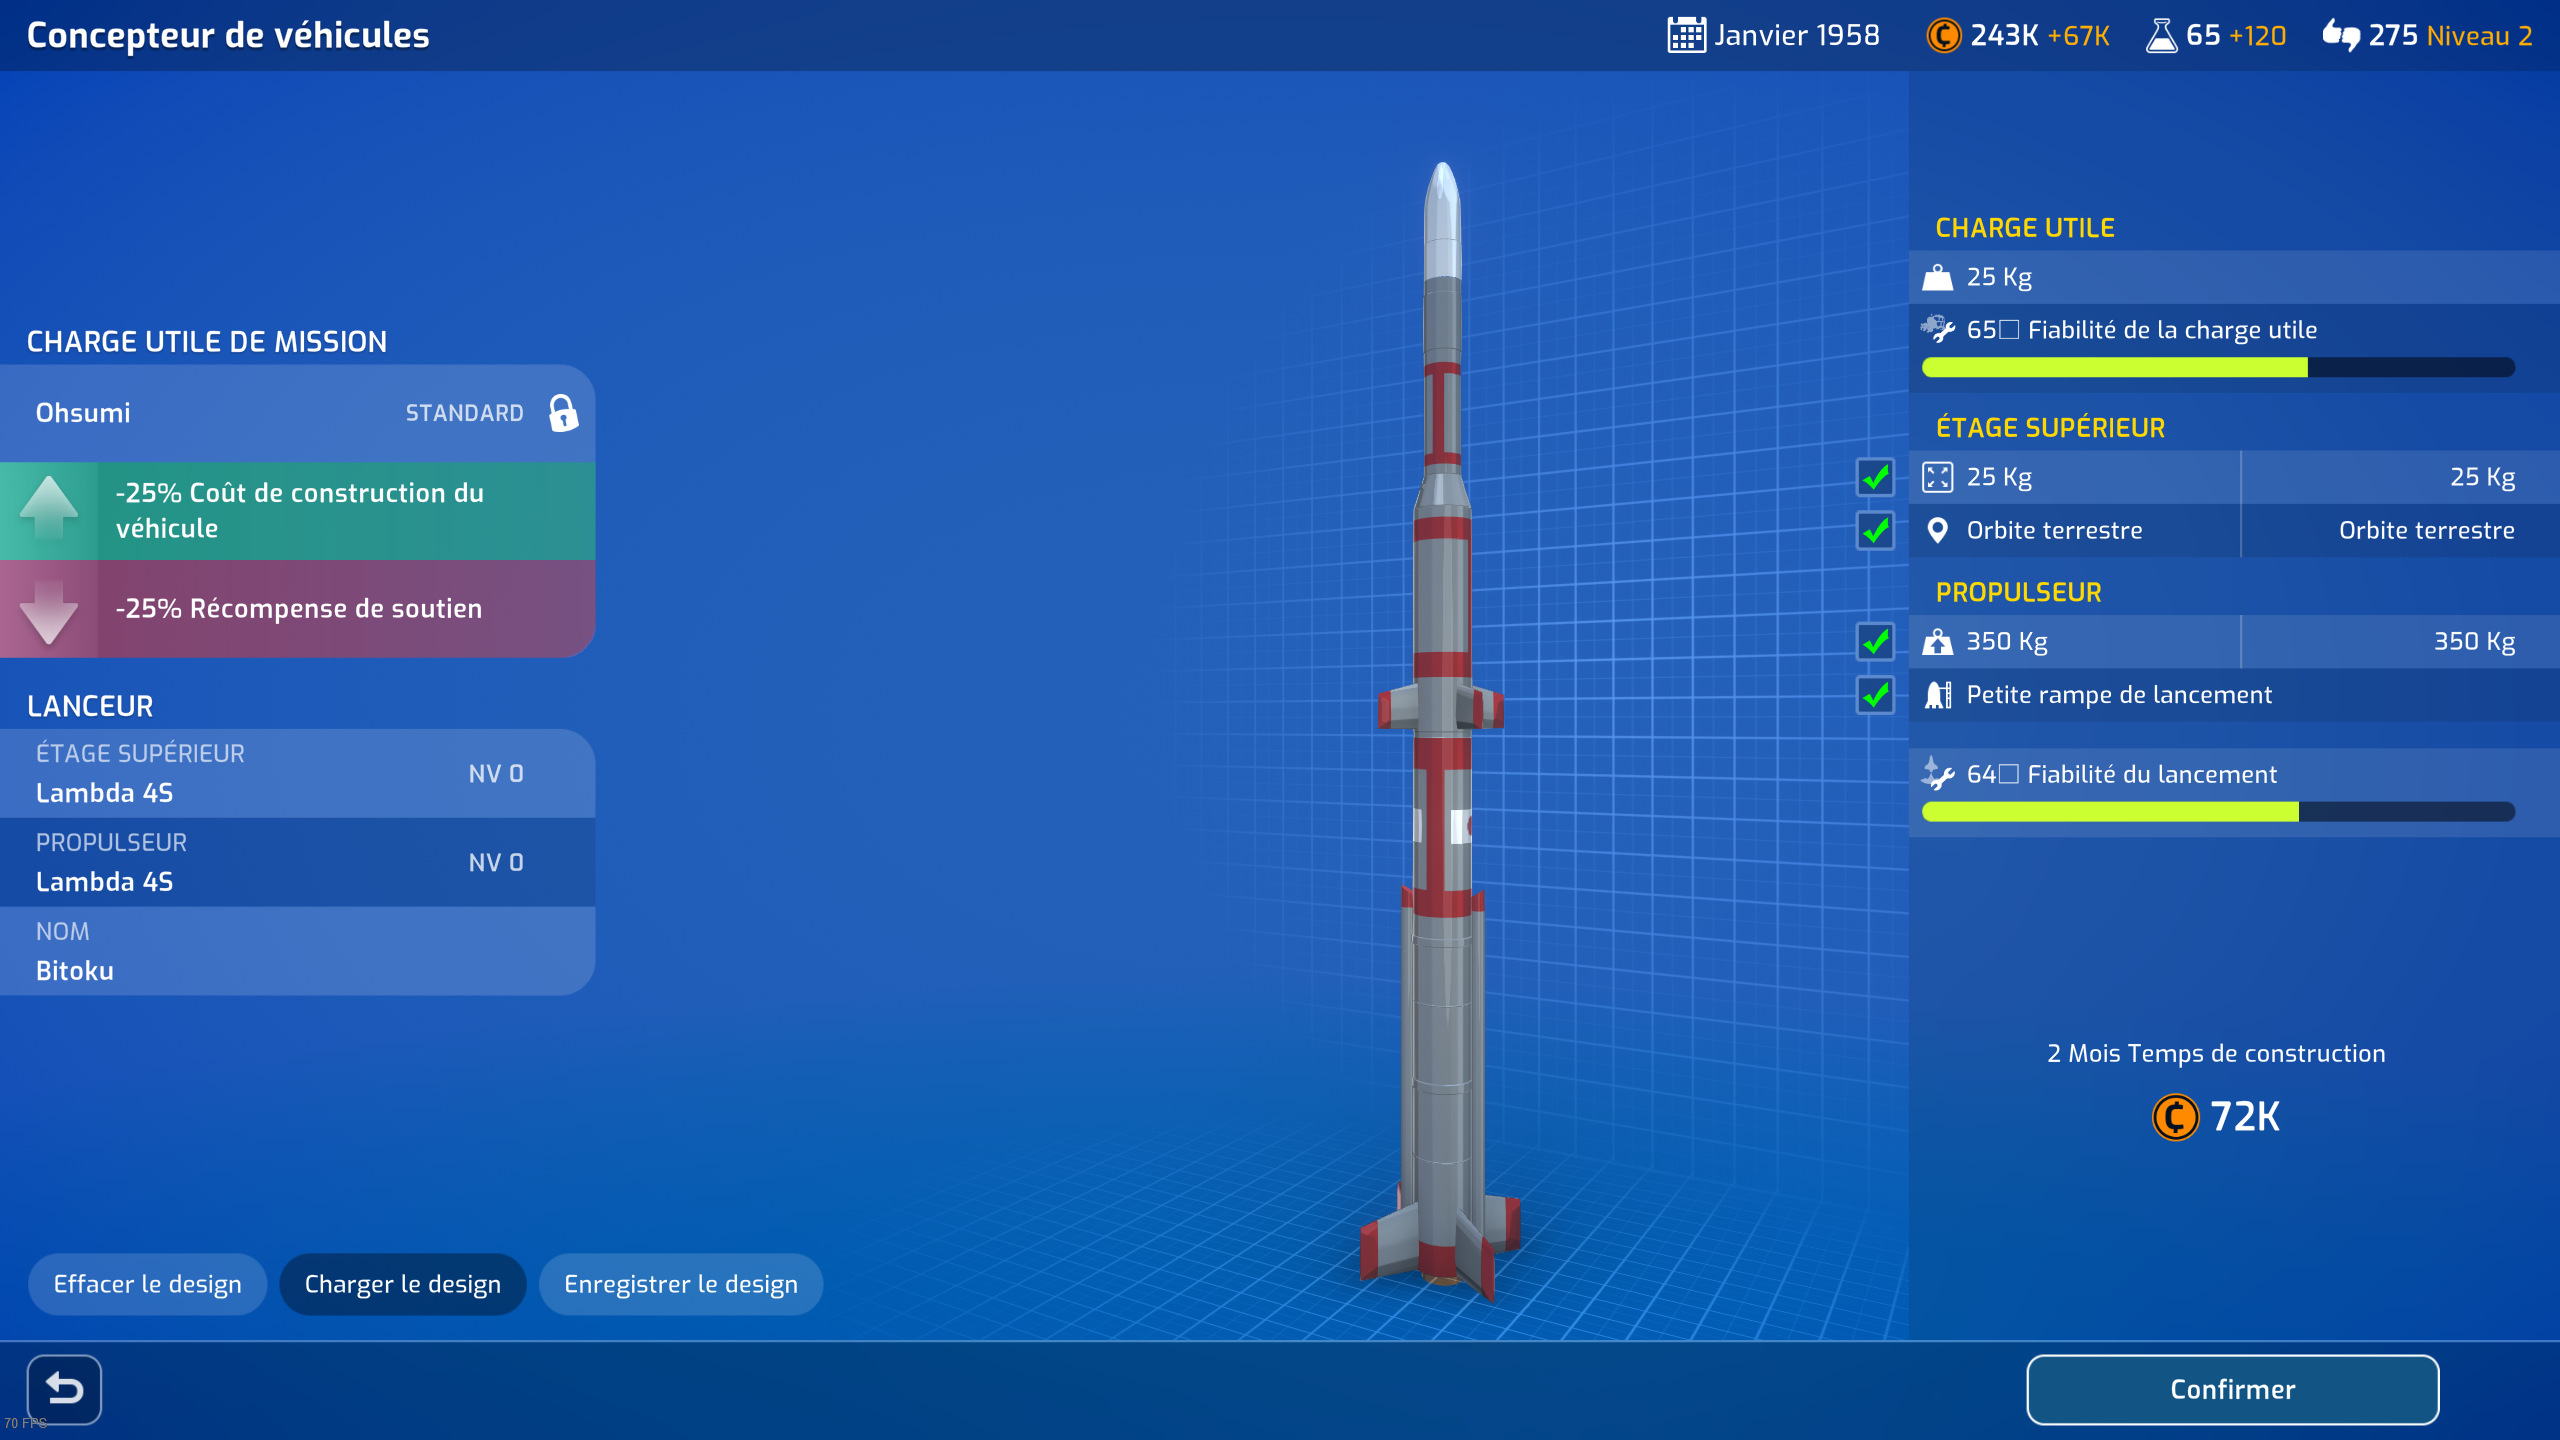Click the Fiabilité de la charge utile label
Image resolution: width=2560 pixels, height=1440 pixels.
coord(2172,330)
